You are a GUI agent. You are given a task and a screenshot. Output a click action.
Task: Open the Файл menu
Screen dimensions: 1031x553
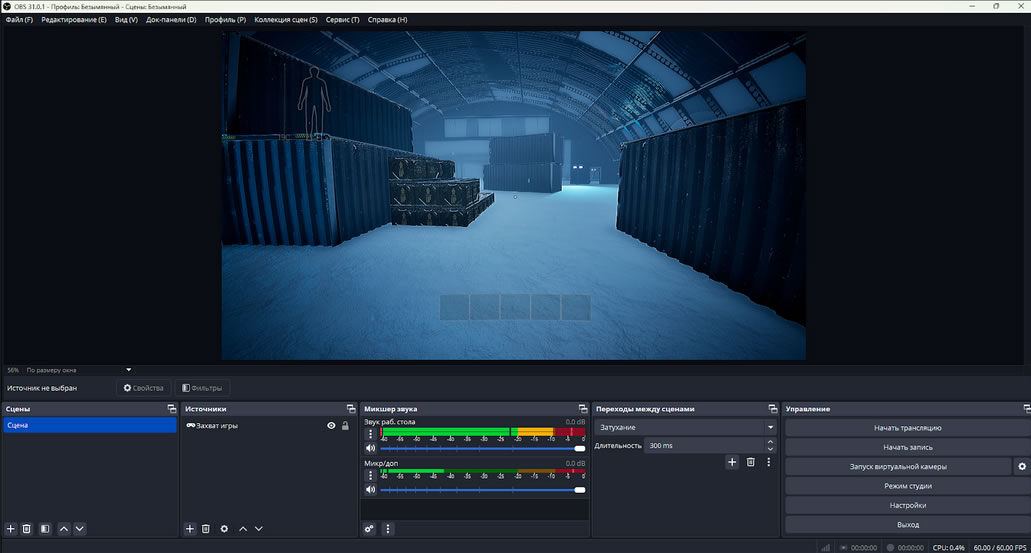19,20
